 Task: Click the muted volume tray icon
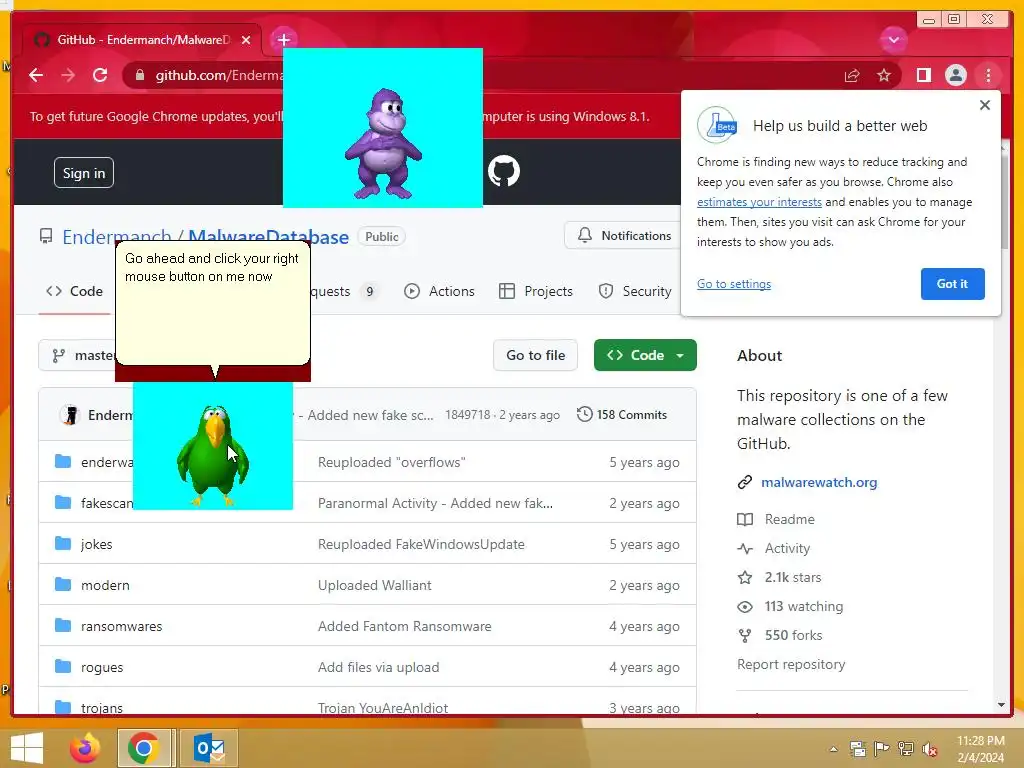pos(930,749)
